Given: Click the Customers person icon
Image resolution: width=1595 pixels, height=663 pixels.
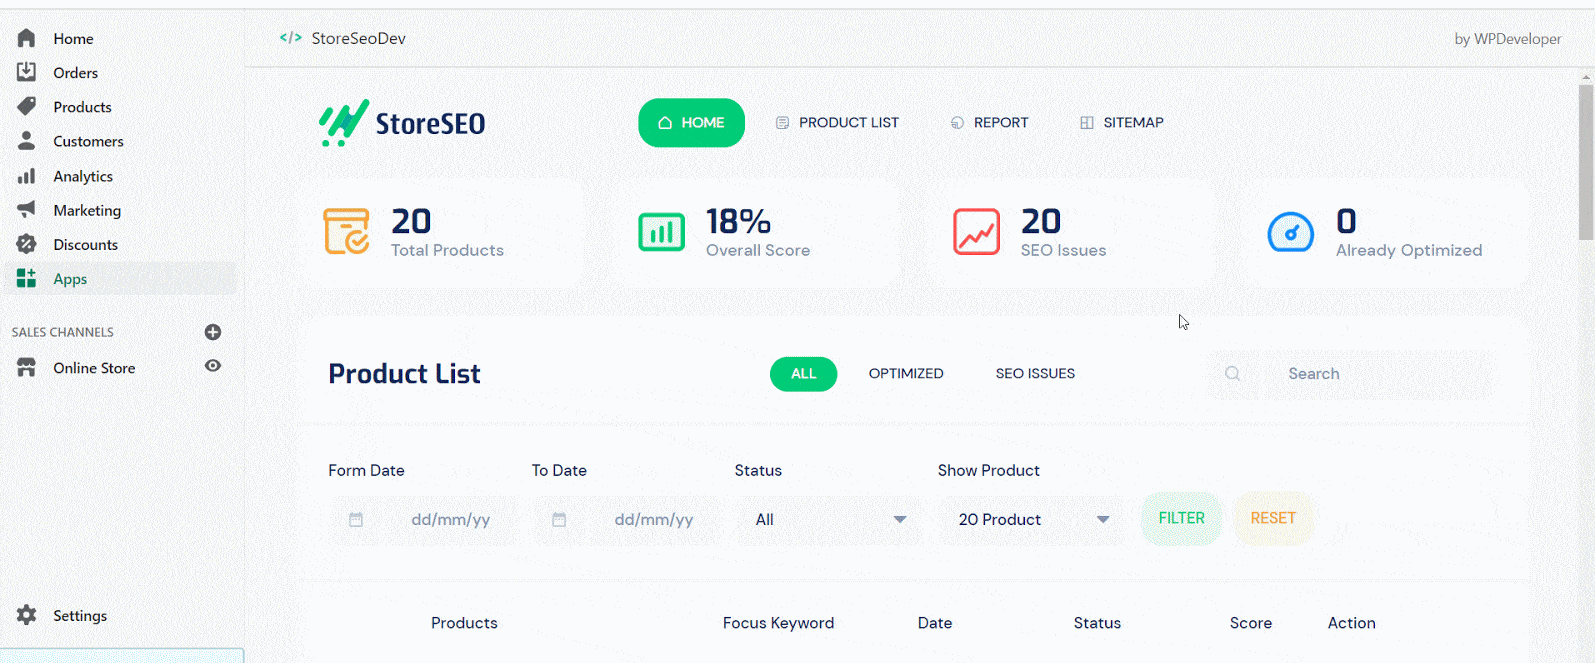Looking at the screenshot, I should [26, 141].
